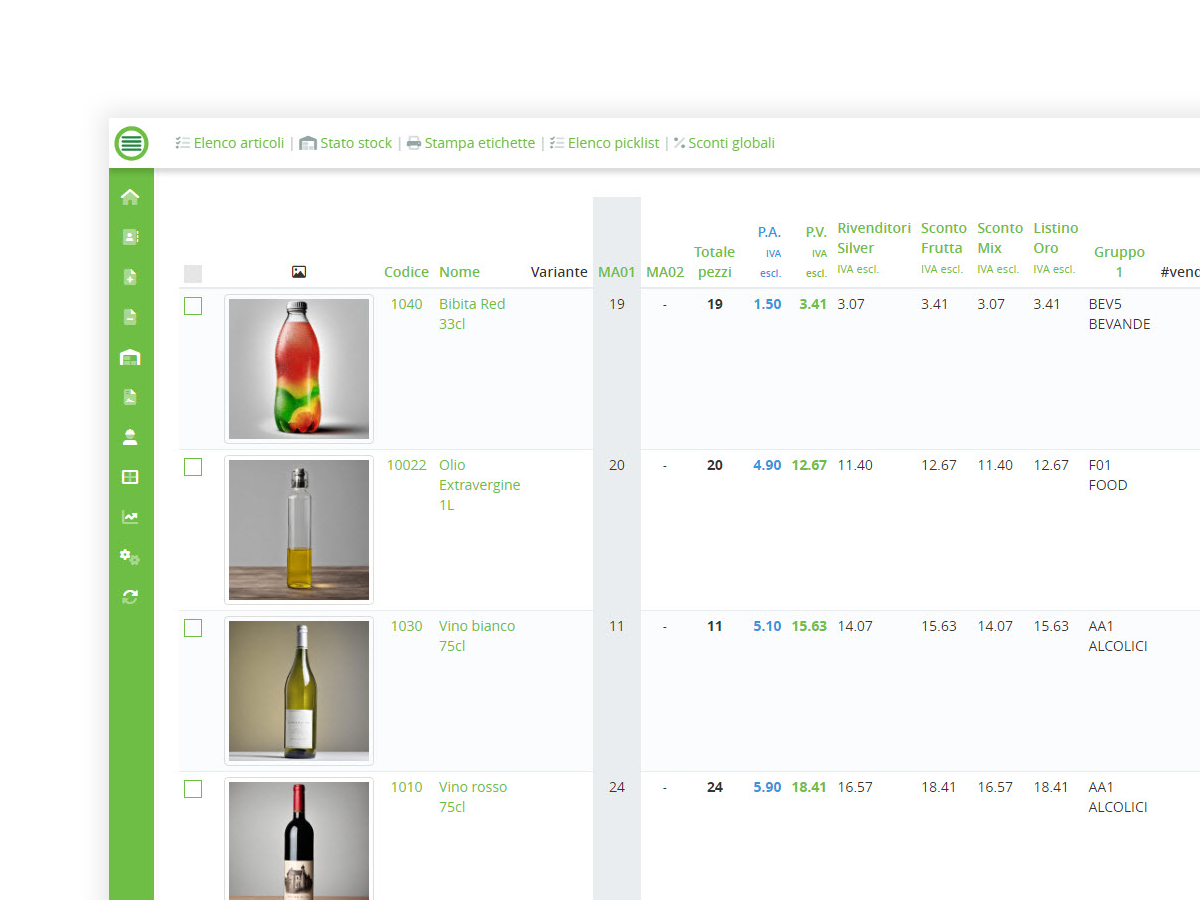This screenshot has height=900, width=1200.
Task: Go to Home from the sidebar
Action: click(130, 197)
